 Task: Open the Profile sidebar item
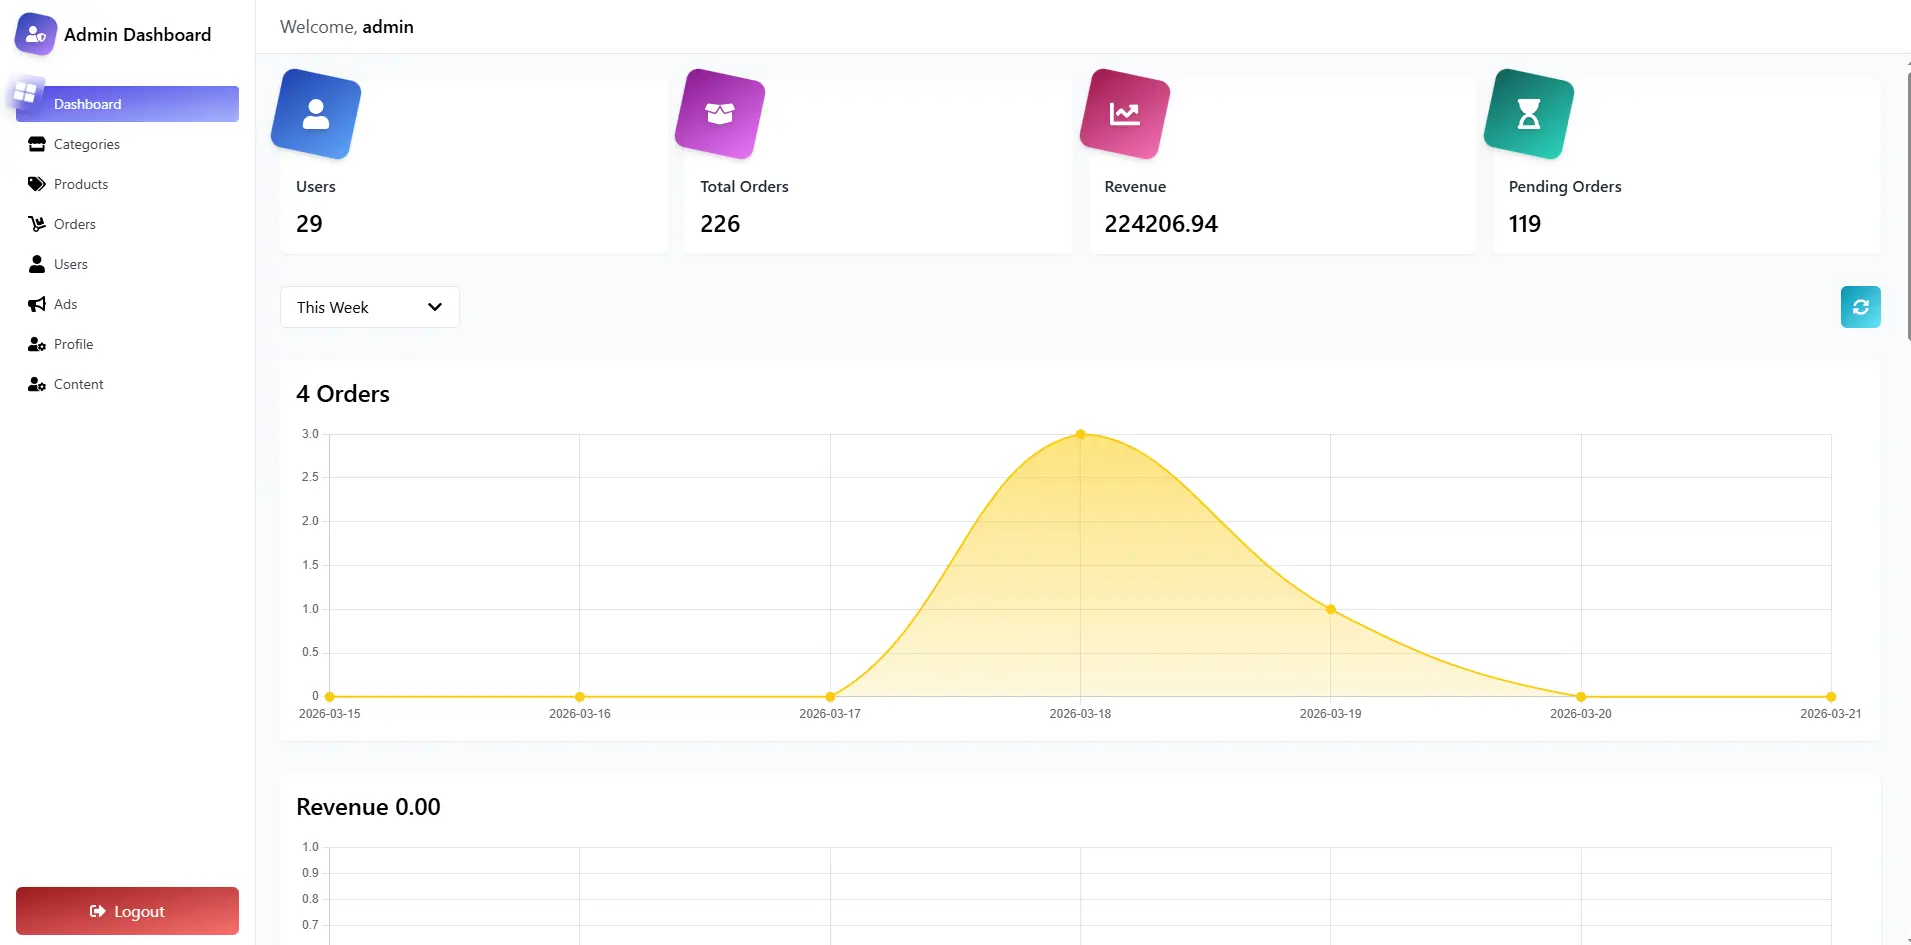pyautogui.click(x=73, y=344)
